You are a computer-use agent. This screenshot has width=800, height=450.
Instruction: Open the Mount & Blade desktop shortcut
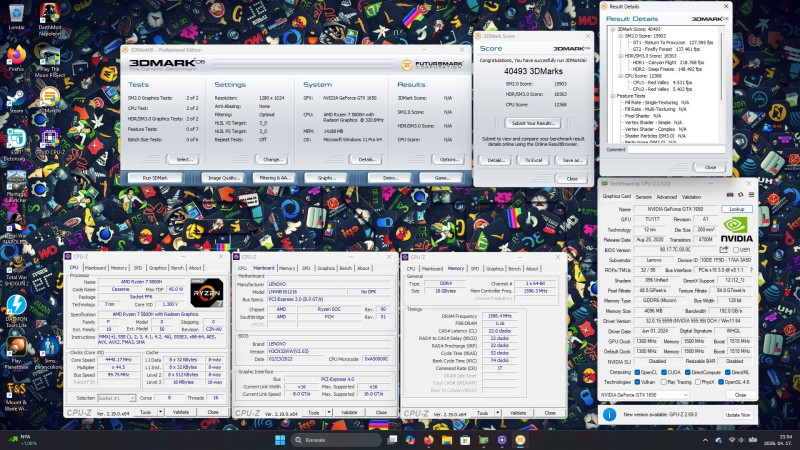click(x=16, y=396)
